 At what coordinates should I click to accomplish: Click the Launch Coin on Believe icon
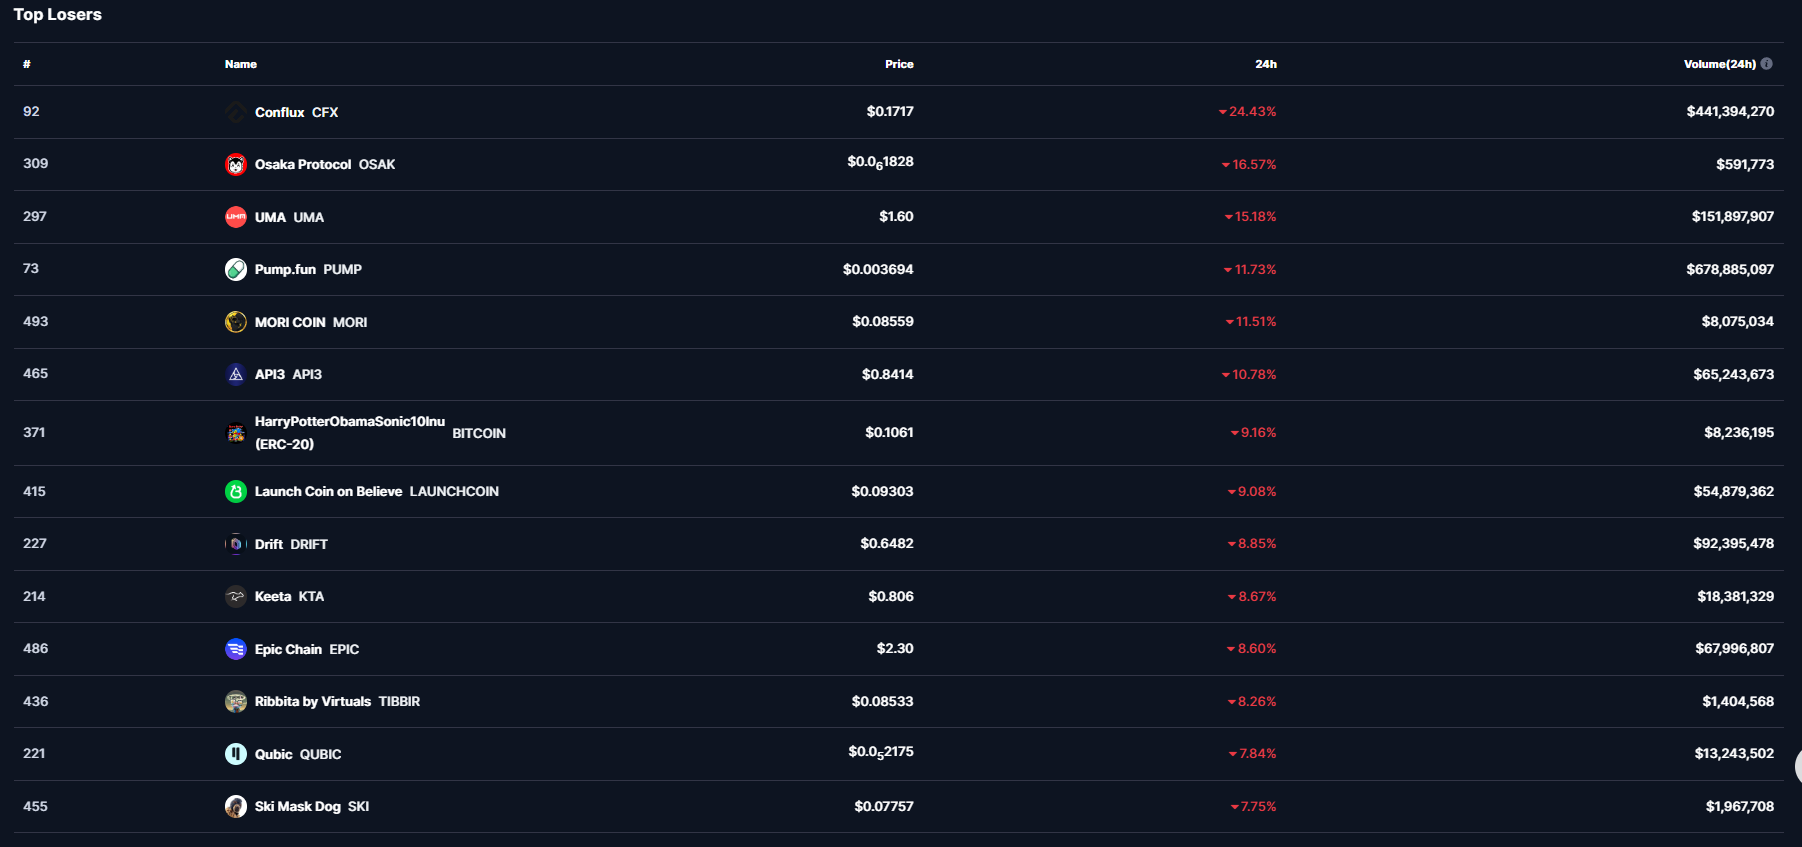(236, 491)
